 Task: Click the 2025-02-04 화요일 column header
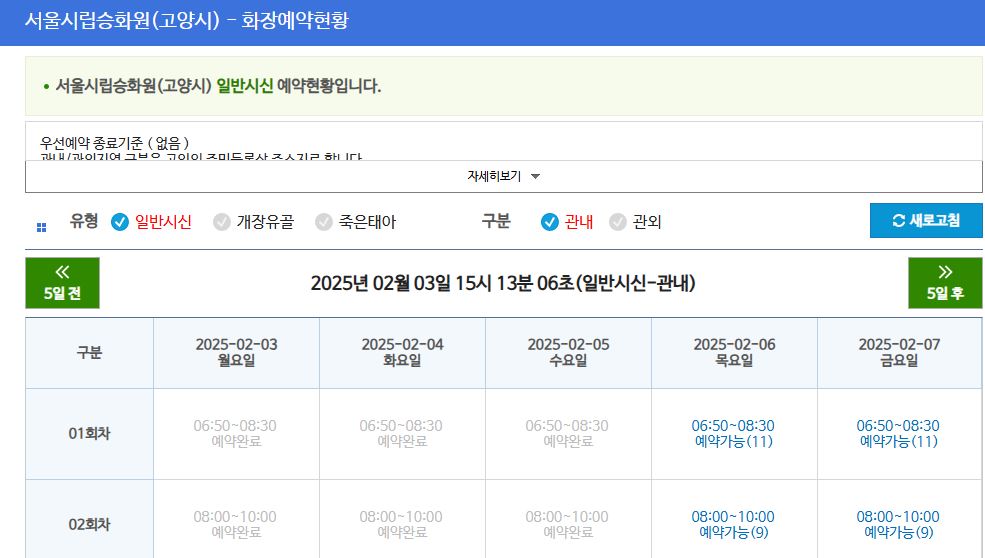click(x=402, y=353)
